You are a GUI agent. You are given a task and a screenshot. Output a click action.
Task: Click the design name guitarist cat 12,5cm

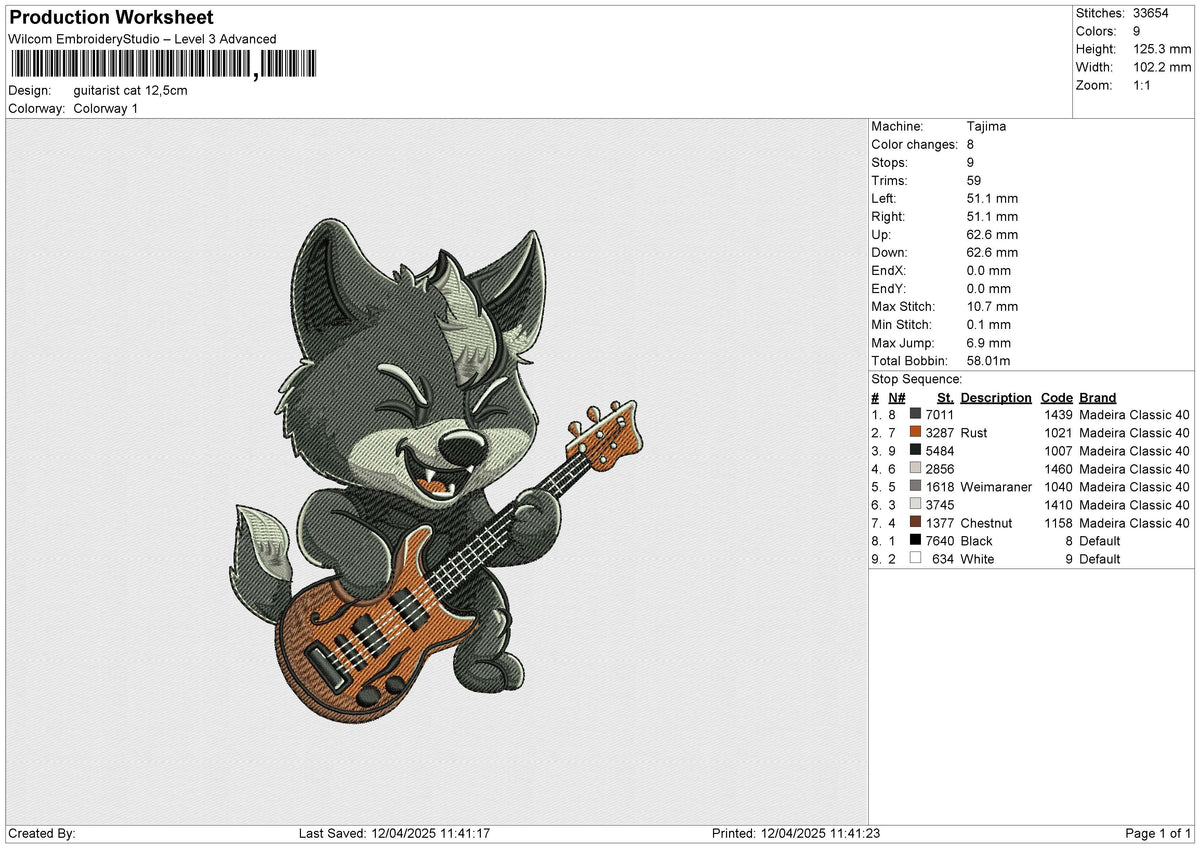pyautogui.click(x=131, y=90)
